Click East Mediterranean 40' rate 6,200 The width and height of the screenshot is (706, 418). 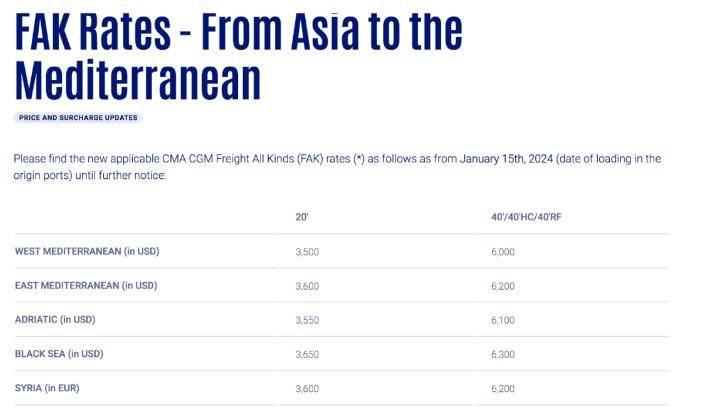502,286
